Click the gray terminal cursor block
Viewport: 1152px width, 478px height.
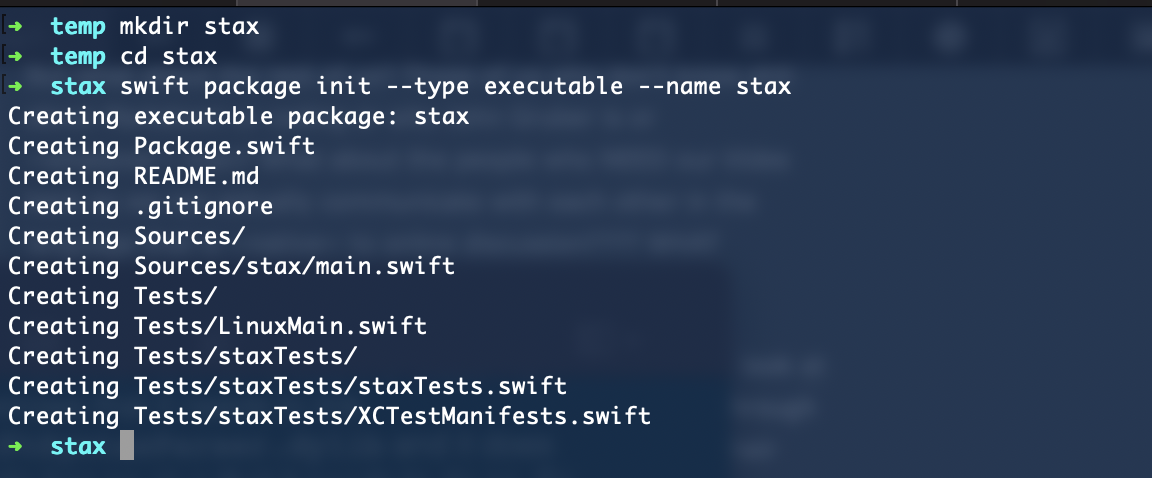[127, 446]
